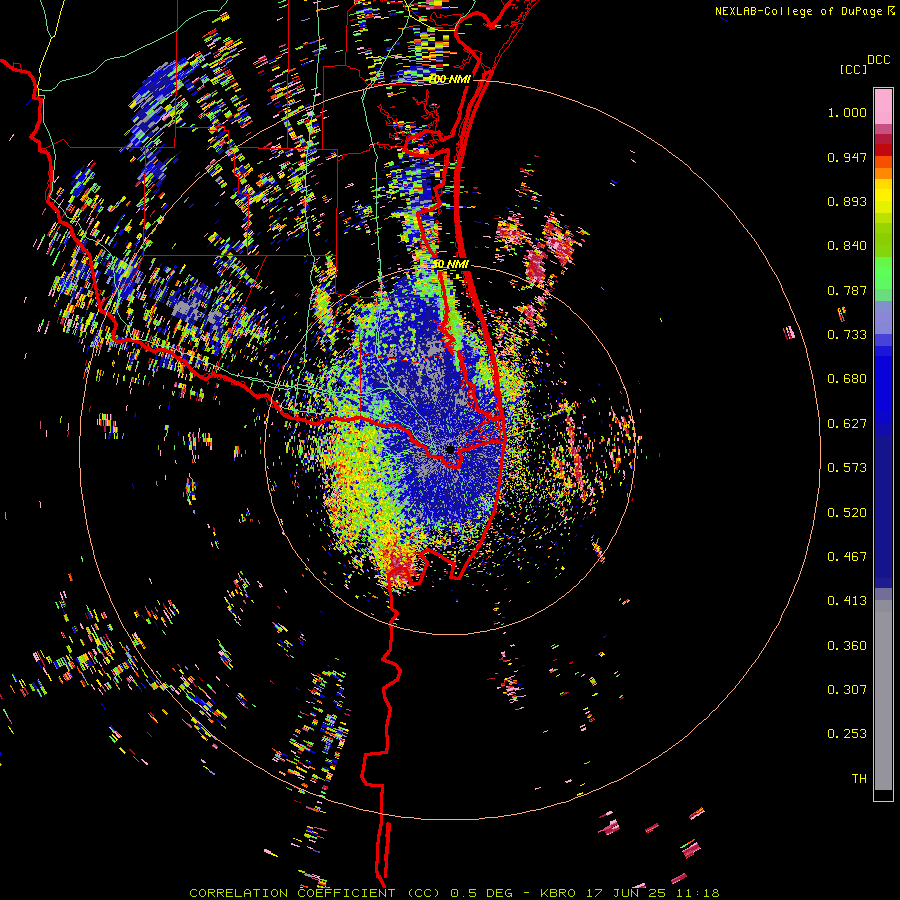Image resolution: width=900 pixels, height=900 pixels.
Task: Select the 0.680 scale value
Action: pos(847,379)
